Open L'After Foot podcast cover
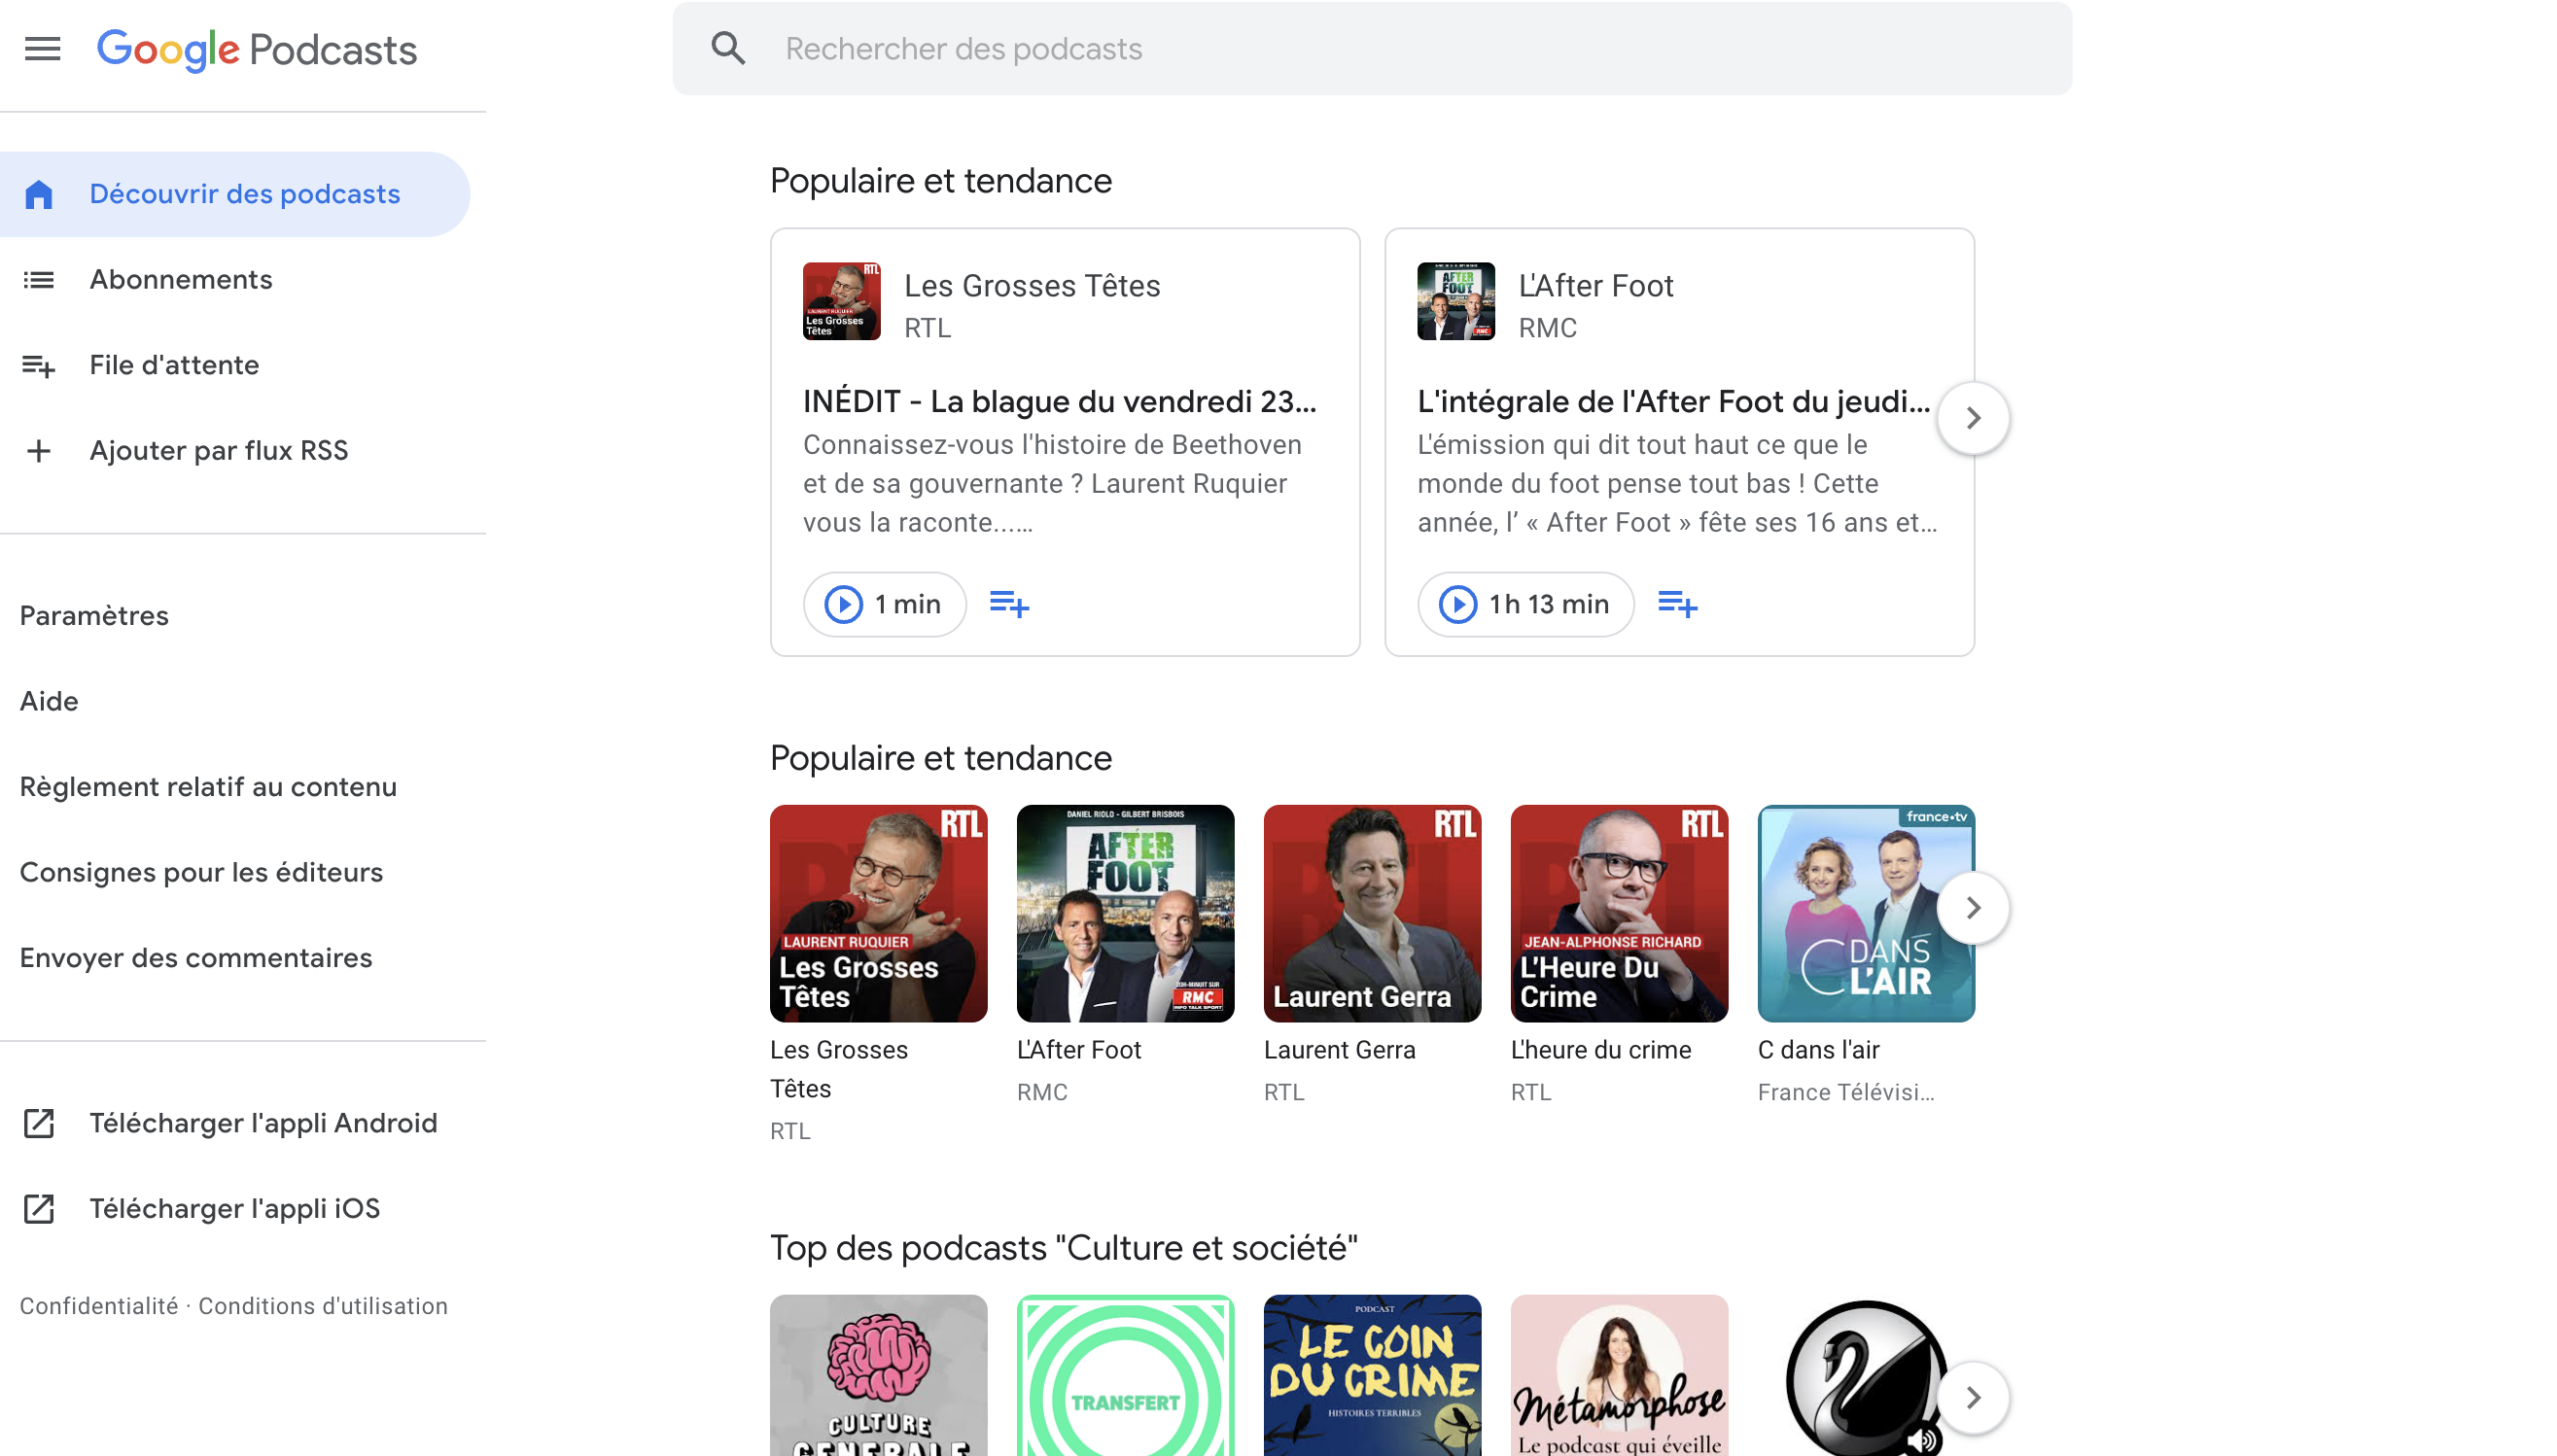 coord(1125,913)
